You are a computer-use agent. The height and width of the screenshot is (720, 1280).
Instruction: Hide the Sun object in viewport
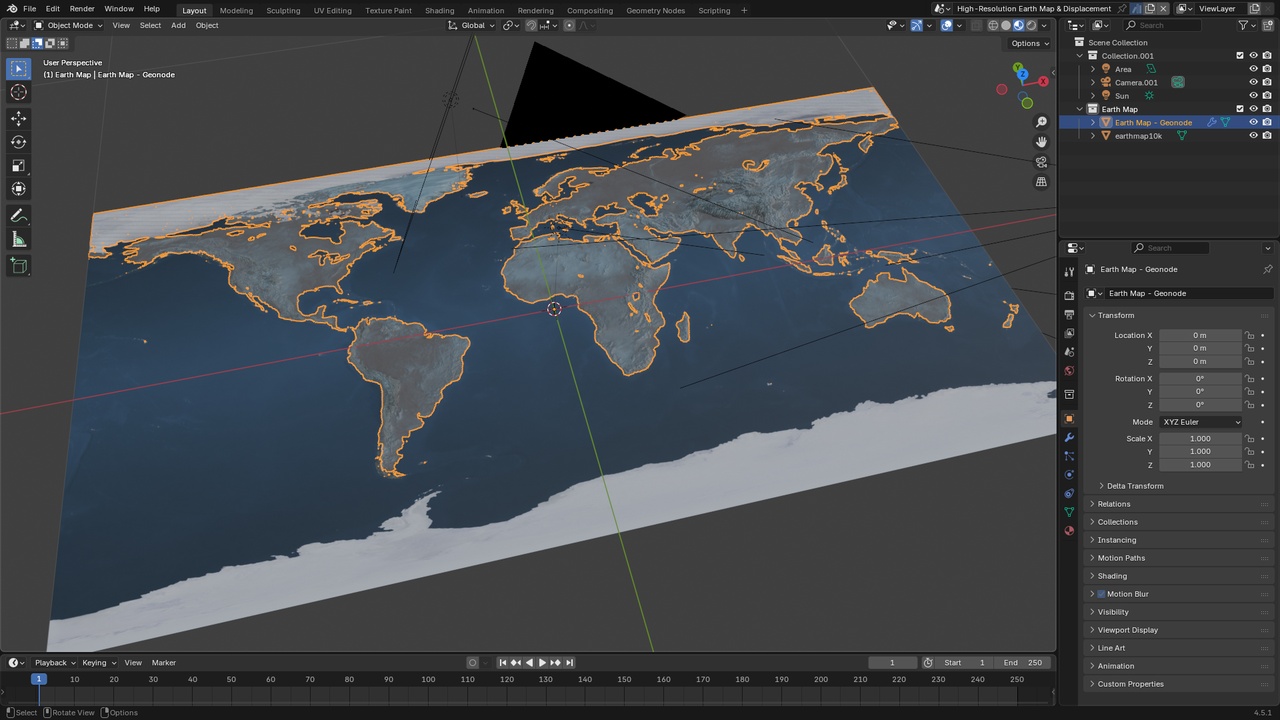point(1253,96)
